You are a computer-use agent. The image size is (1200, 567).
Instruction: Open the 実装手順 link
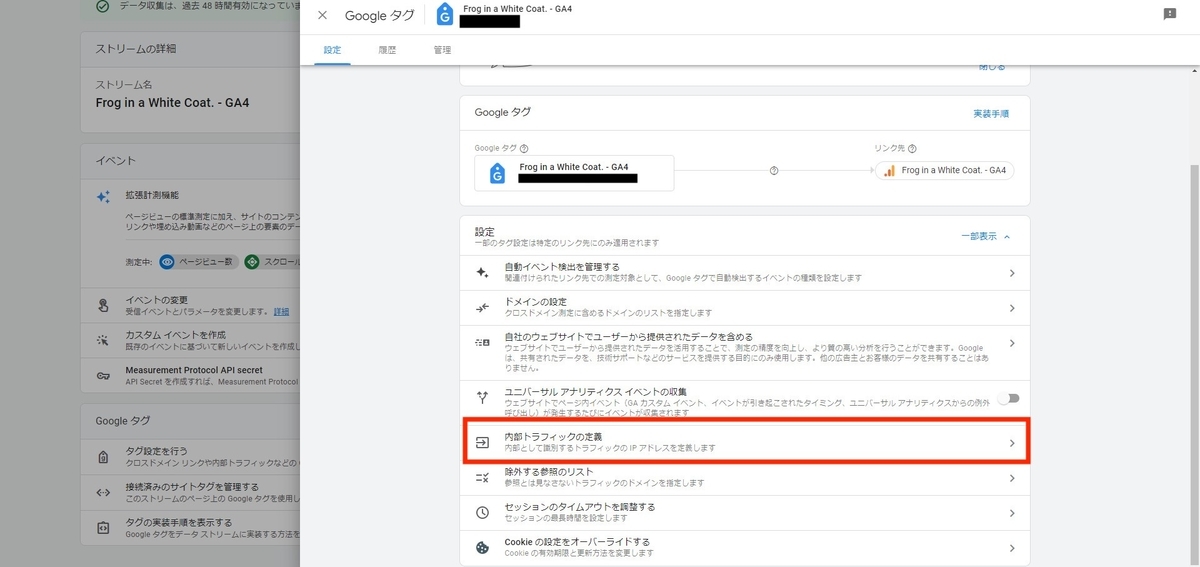(992, 114)
